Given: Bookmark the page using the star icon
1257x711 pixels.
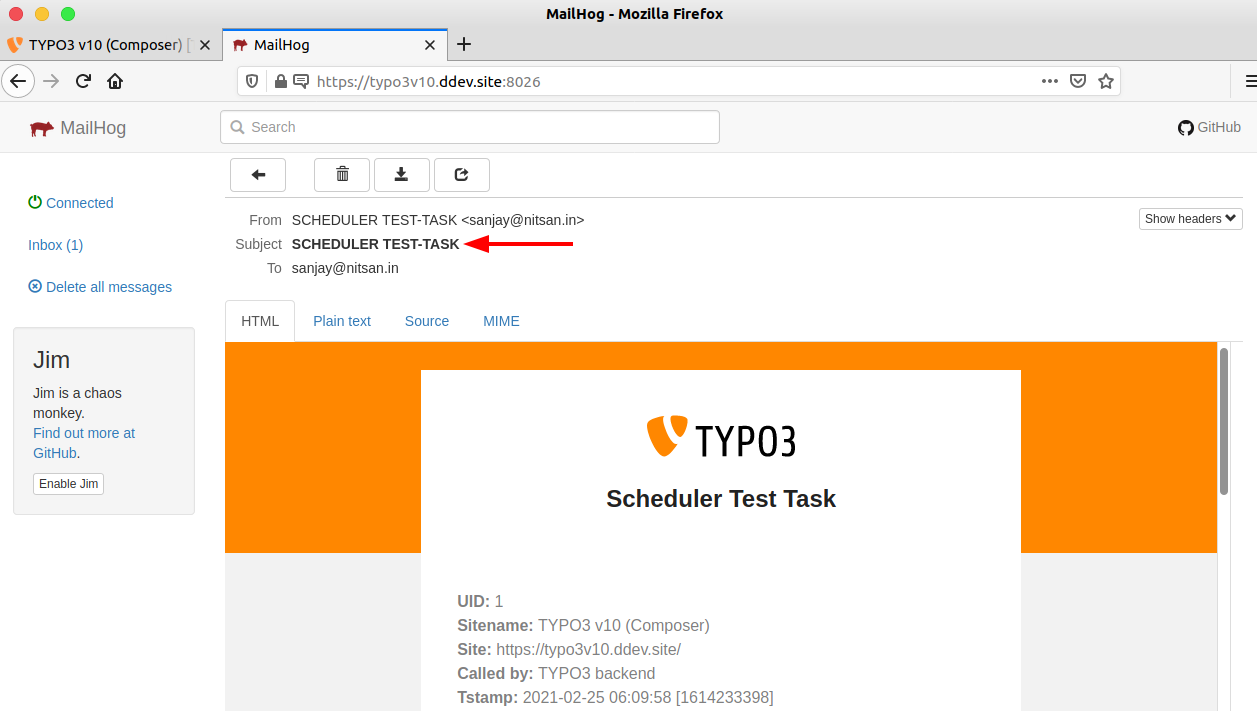Looking at the screenshot, I should pyautogui.click(x=1106, y=81).
